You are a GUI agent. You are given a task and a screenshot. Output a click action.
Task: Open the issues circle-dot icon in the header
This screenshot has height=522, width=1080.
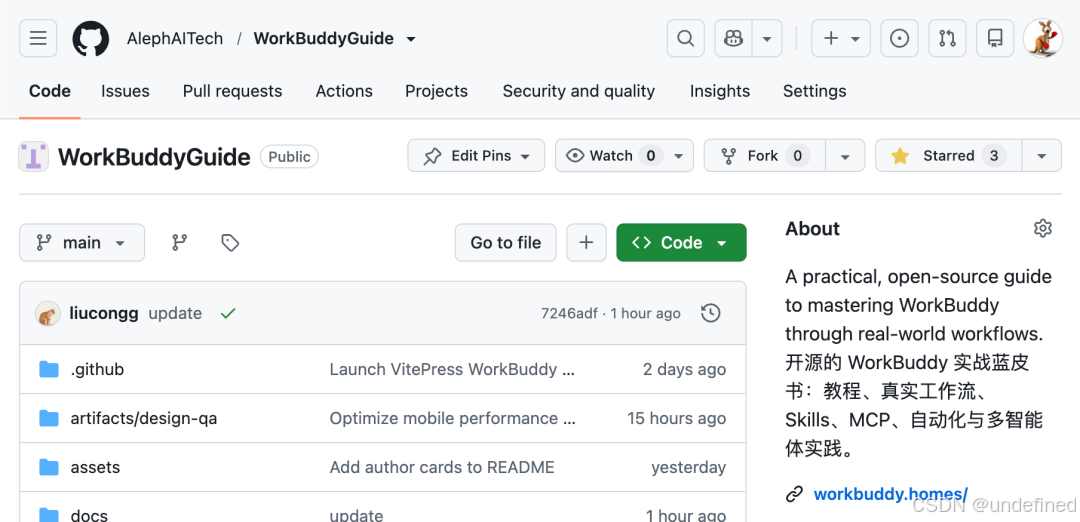[900, 38]
